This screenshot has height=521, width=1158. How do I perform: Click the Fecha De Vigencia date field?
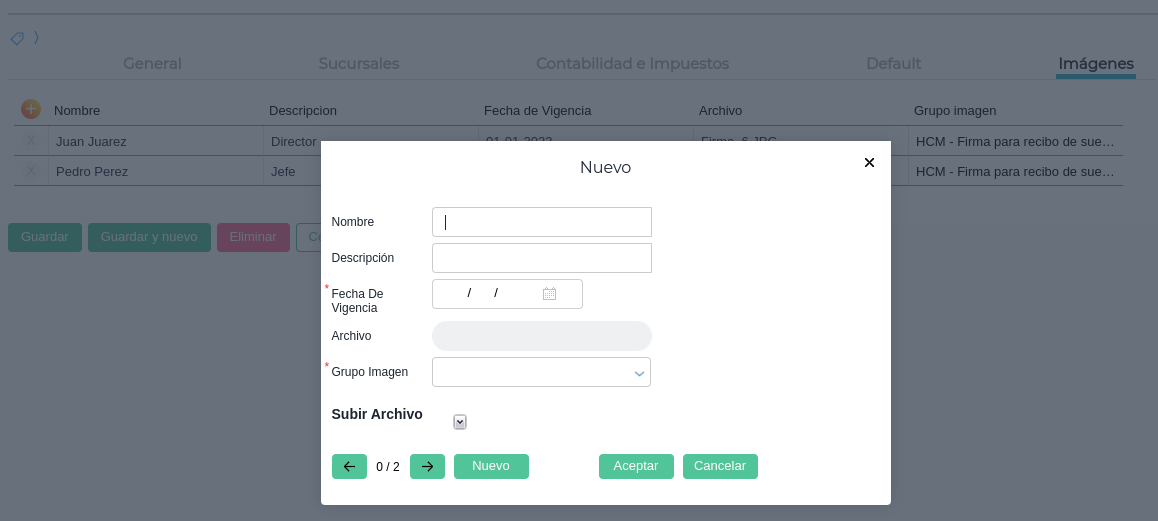pos(490,294)
